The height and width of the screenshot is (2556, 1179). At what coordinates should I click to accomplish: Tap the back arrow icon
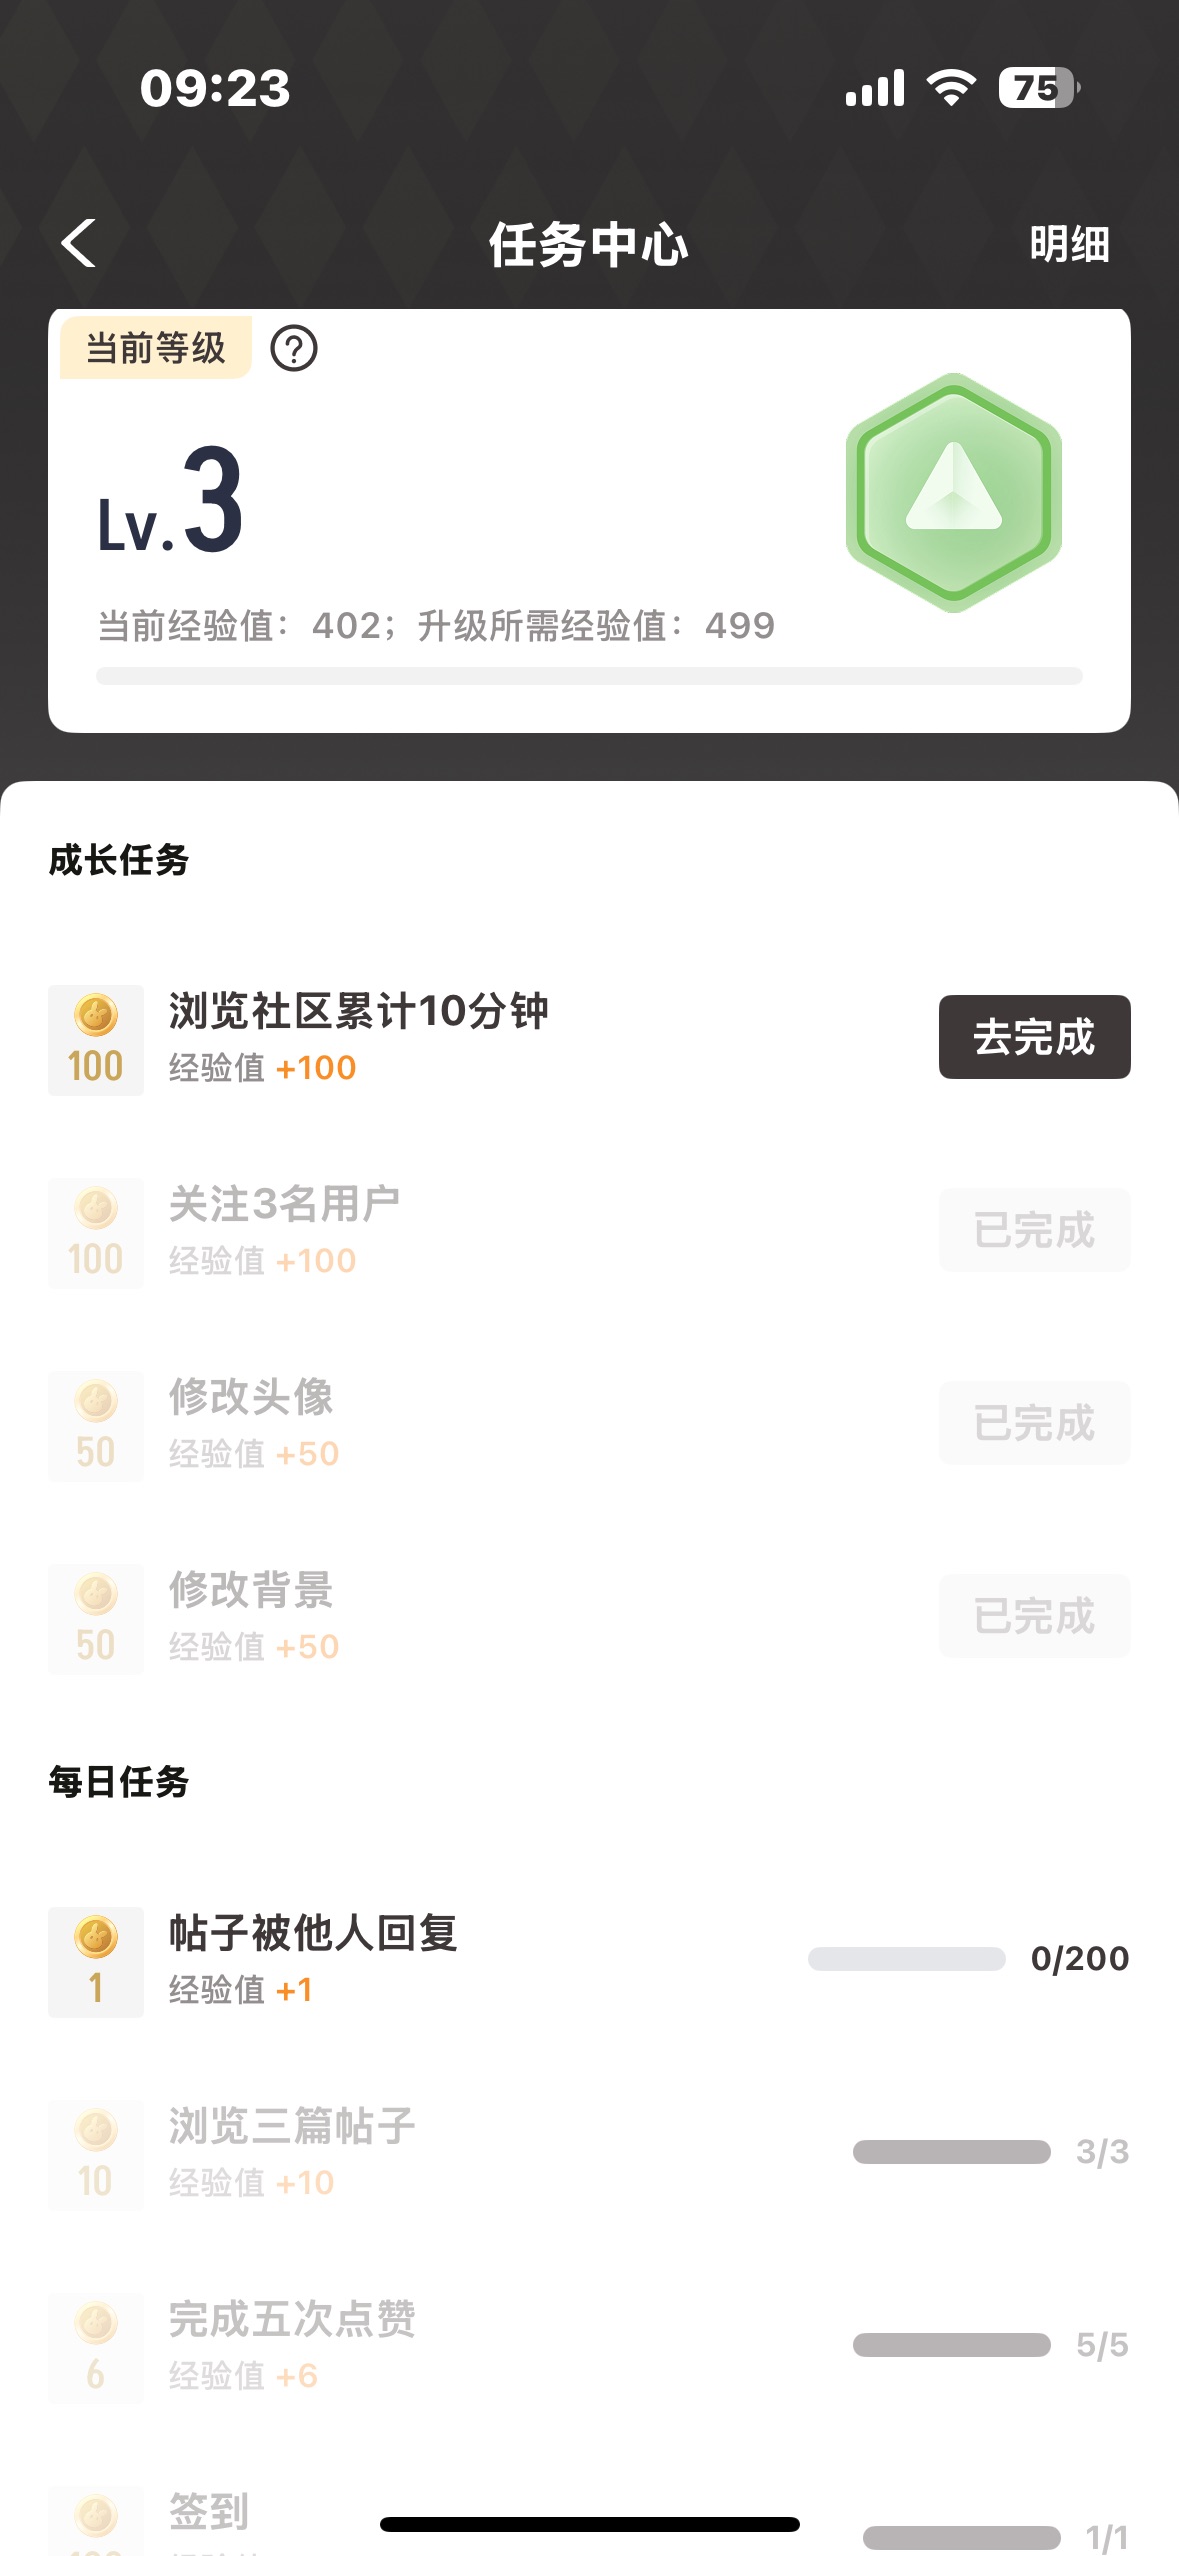pos(79,243)
